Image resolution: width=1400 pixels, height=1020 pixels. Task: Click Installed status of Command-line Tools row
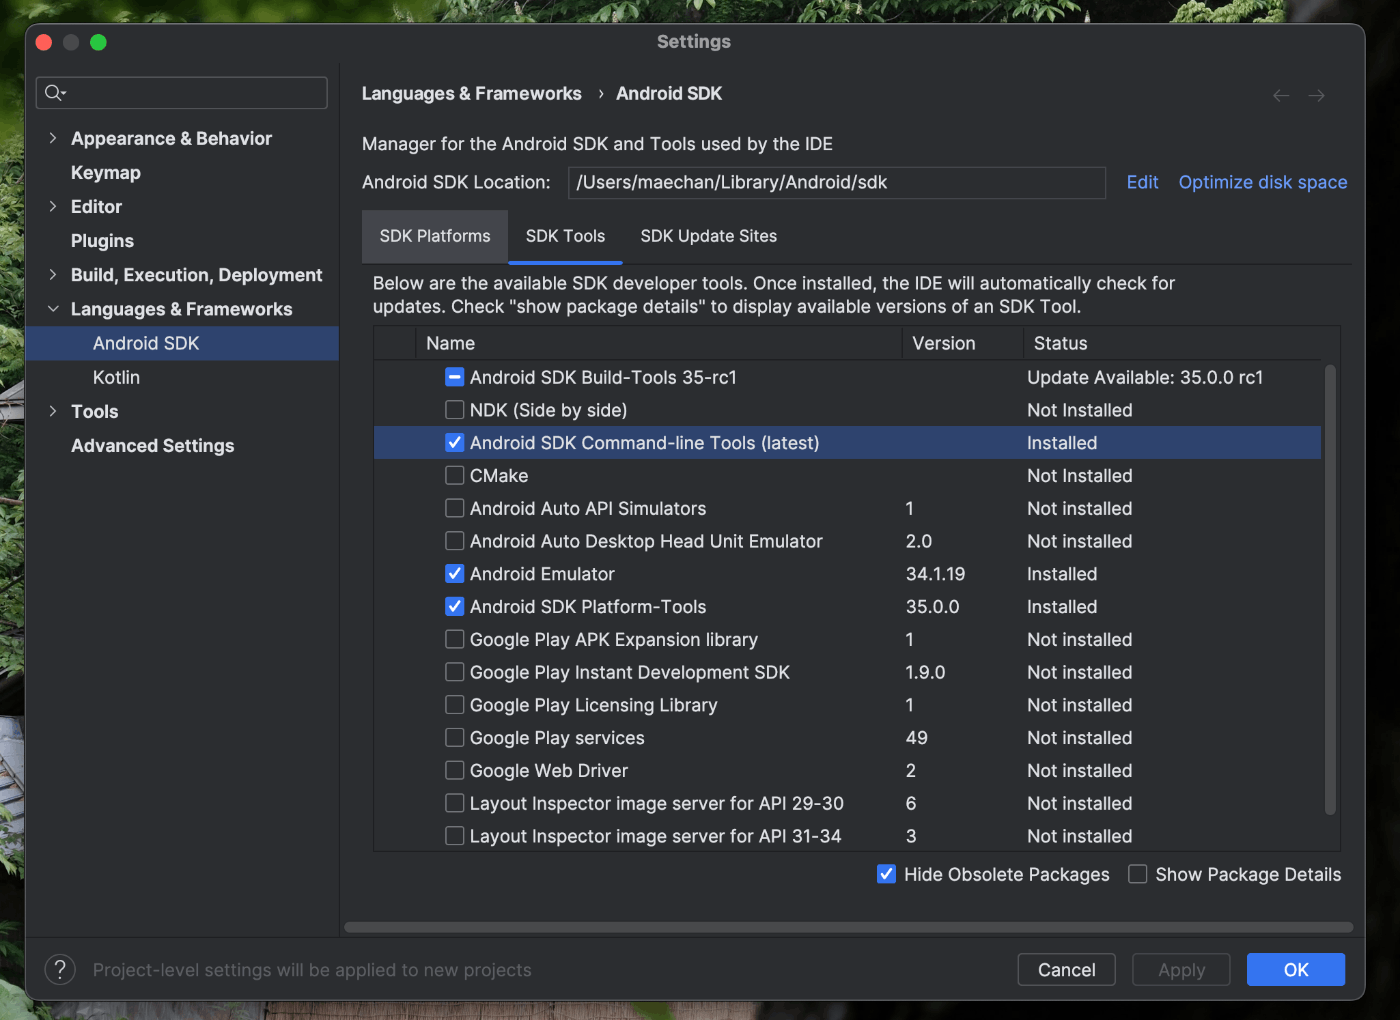[1062, 443]
